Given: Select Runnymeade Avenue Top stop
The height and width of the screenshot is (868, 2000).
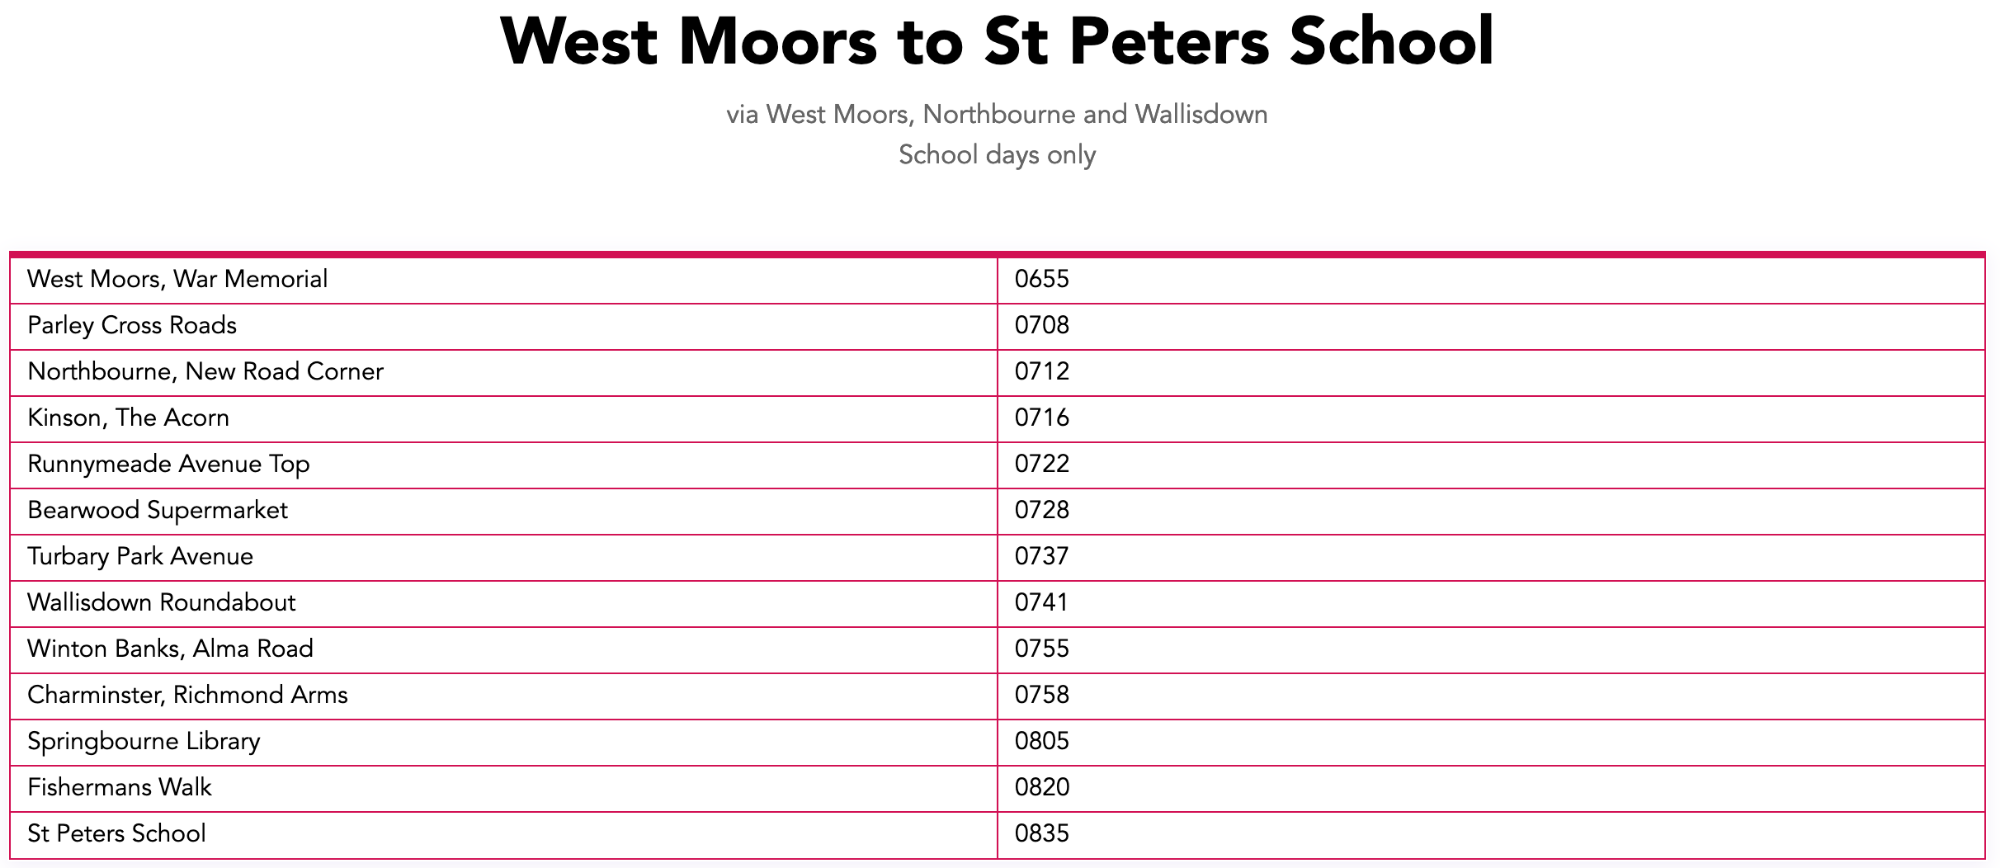Looking at the screenshot, I should coord(168,464).
